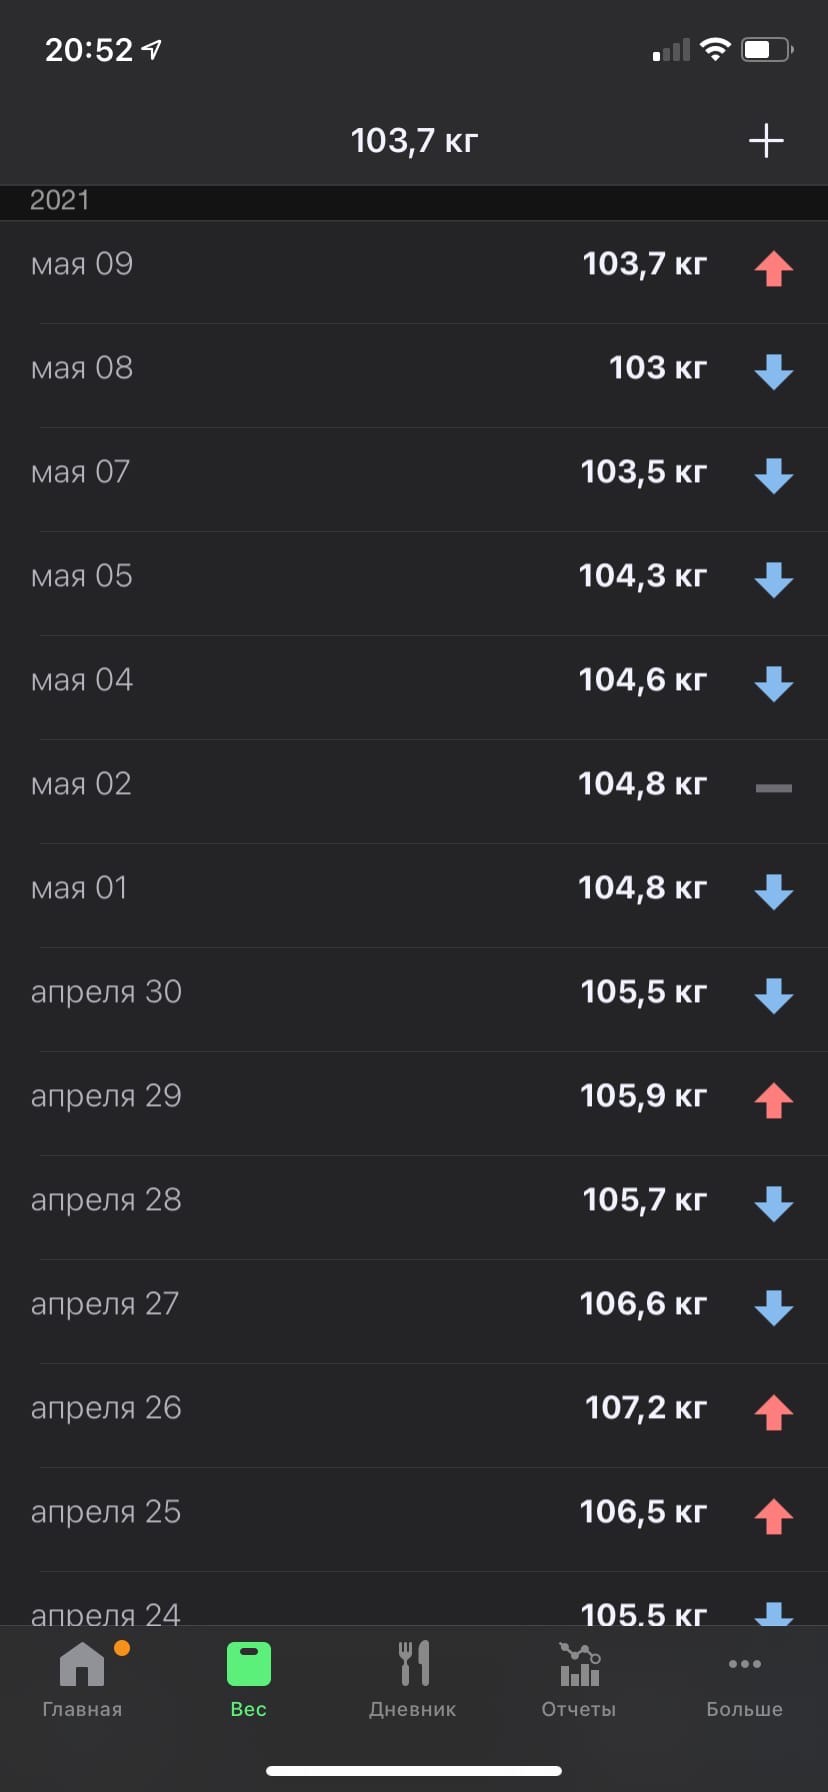Tap red up arrow for мая 09
The image size is (828, 1792).
[x=773, y=268]
